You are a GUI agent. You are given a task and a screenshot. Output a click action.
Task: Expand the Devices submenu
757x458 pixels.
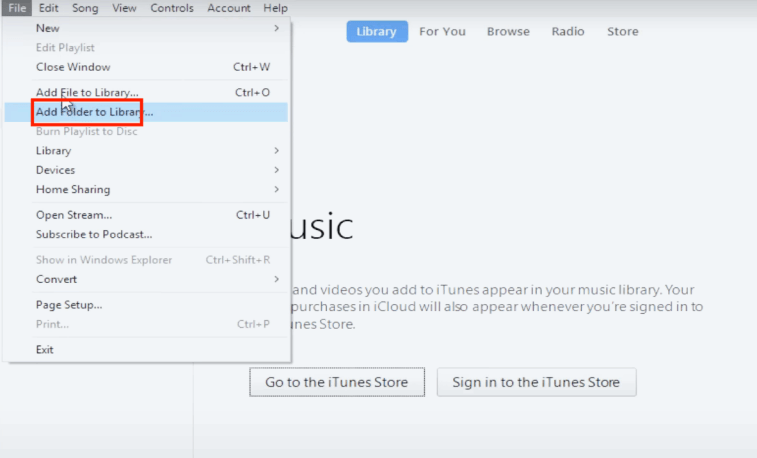pos(146,170)
